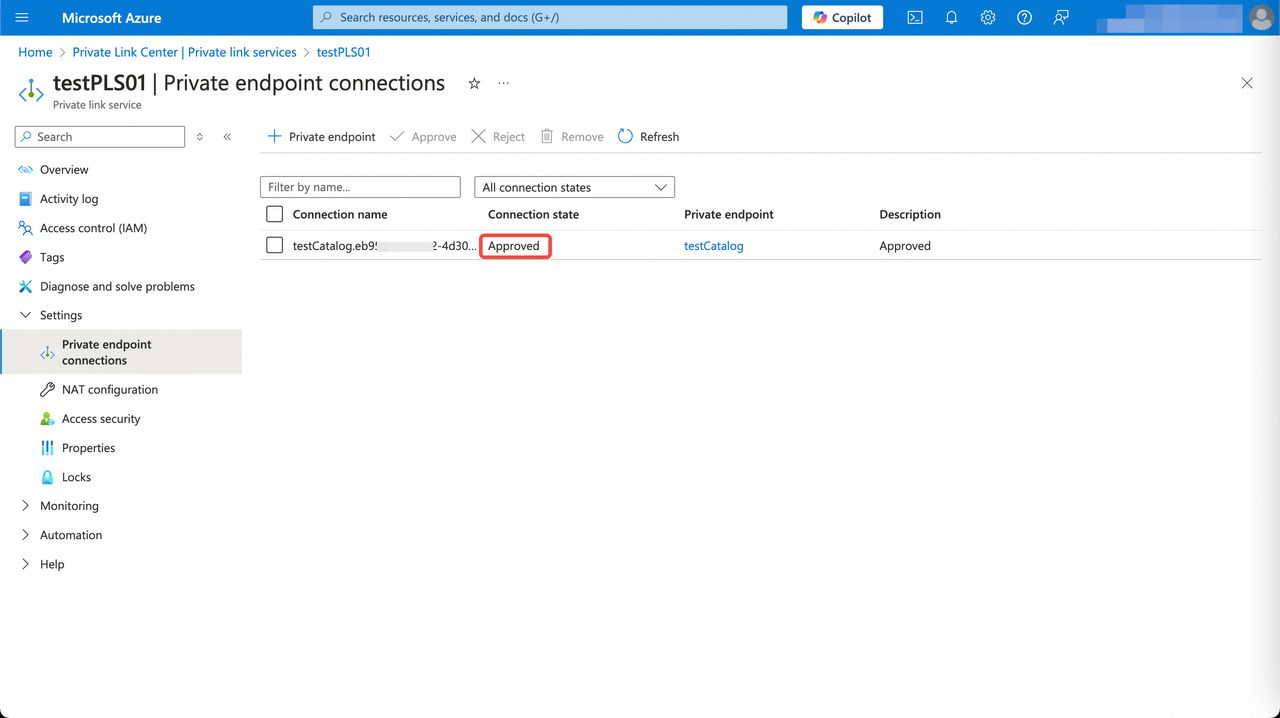Click the Approved connection state badge

click(515, 245)
